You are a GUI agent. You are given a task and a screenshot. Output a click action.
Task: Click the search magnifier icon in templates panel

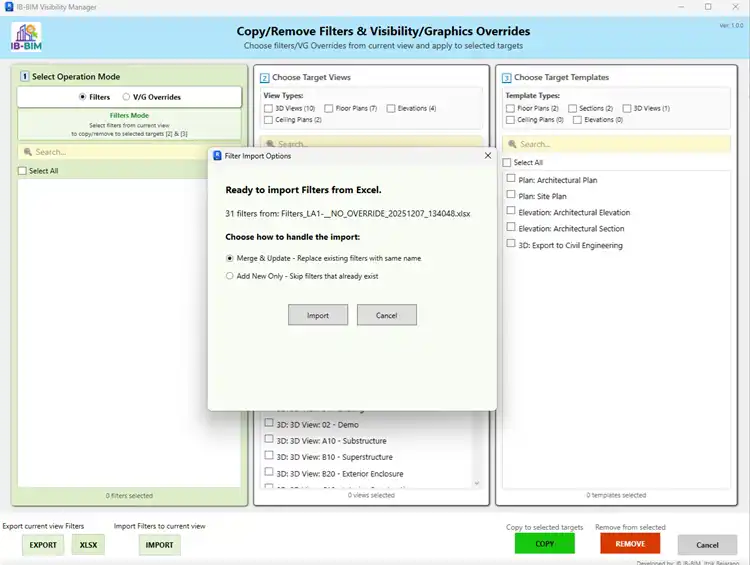coord(512,144)
